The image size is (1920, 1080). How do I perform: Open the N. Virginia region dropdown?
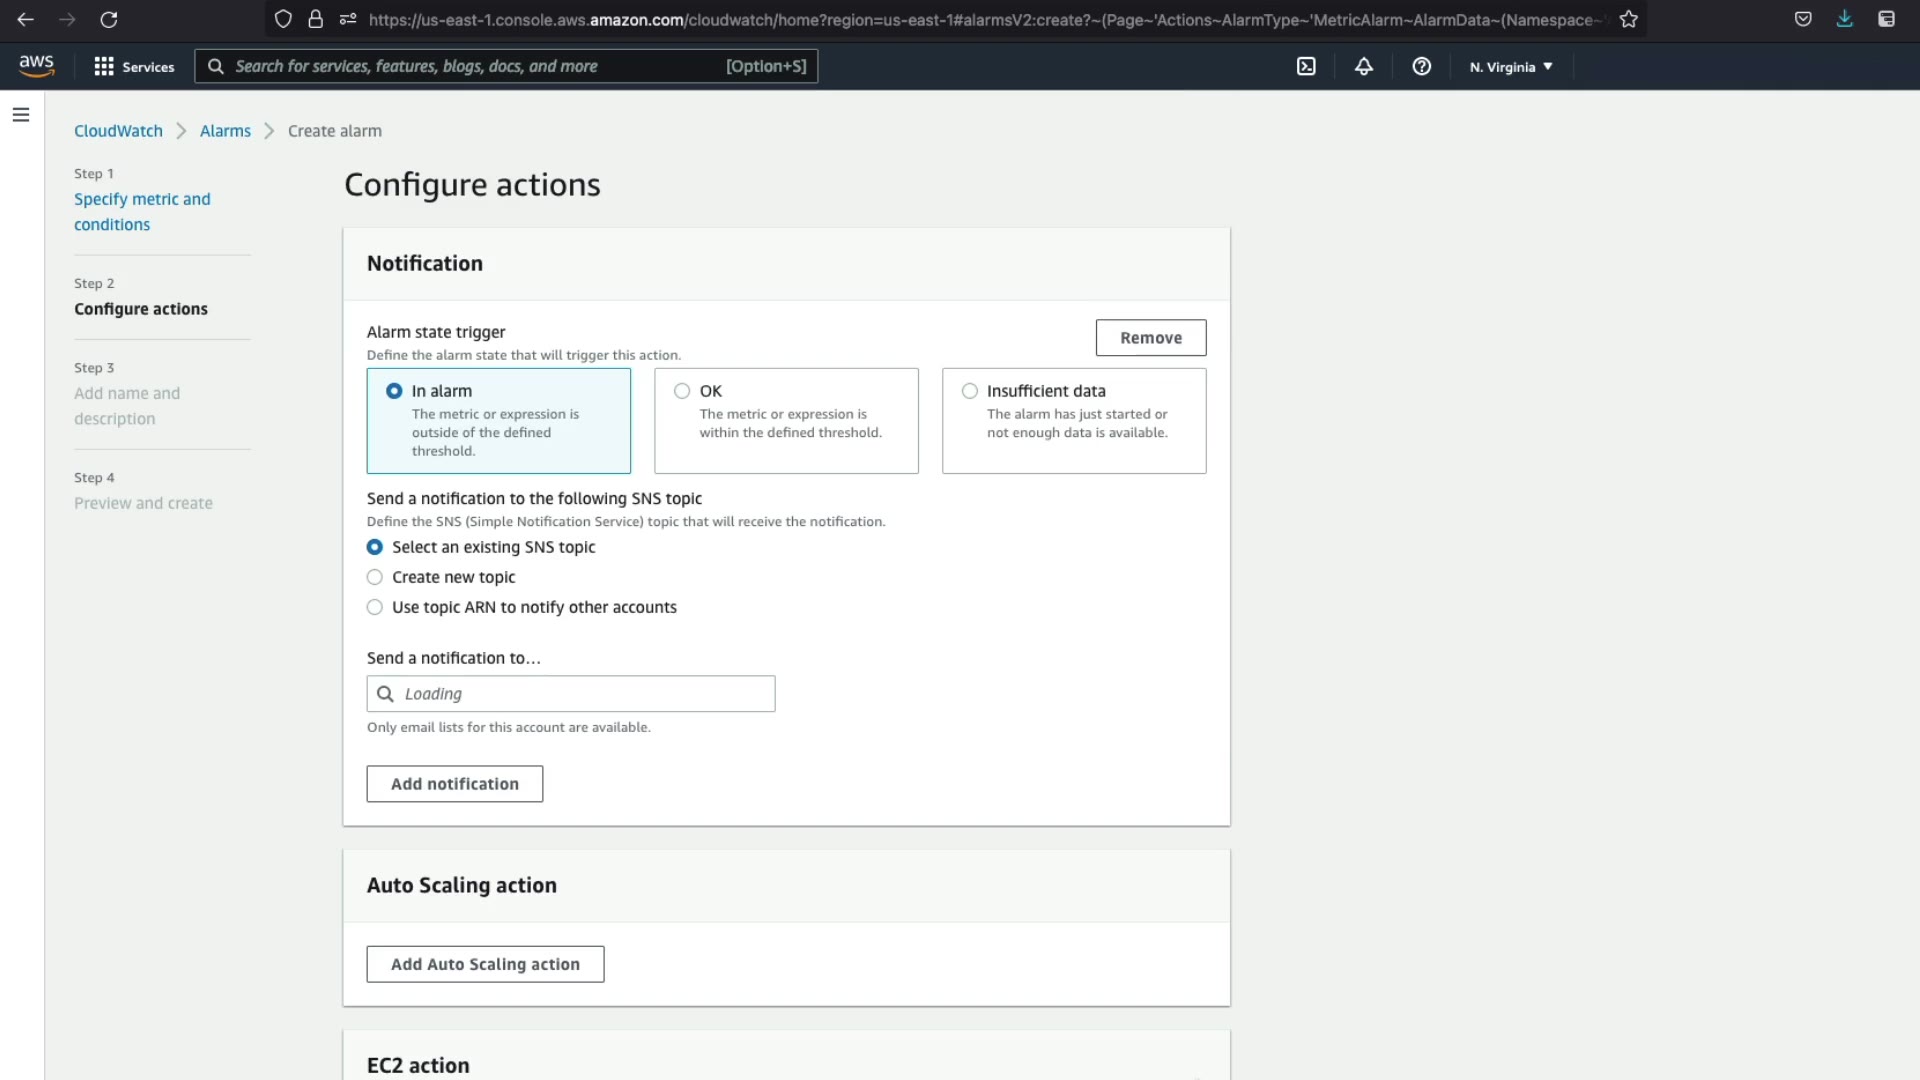point(1510,67)
